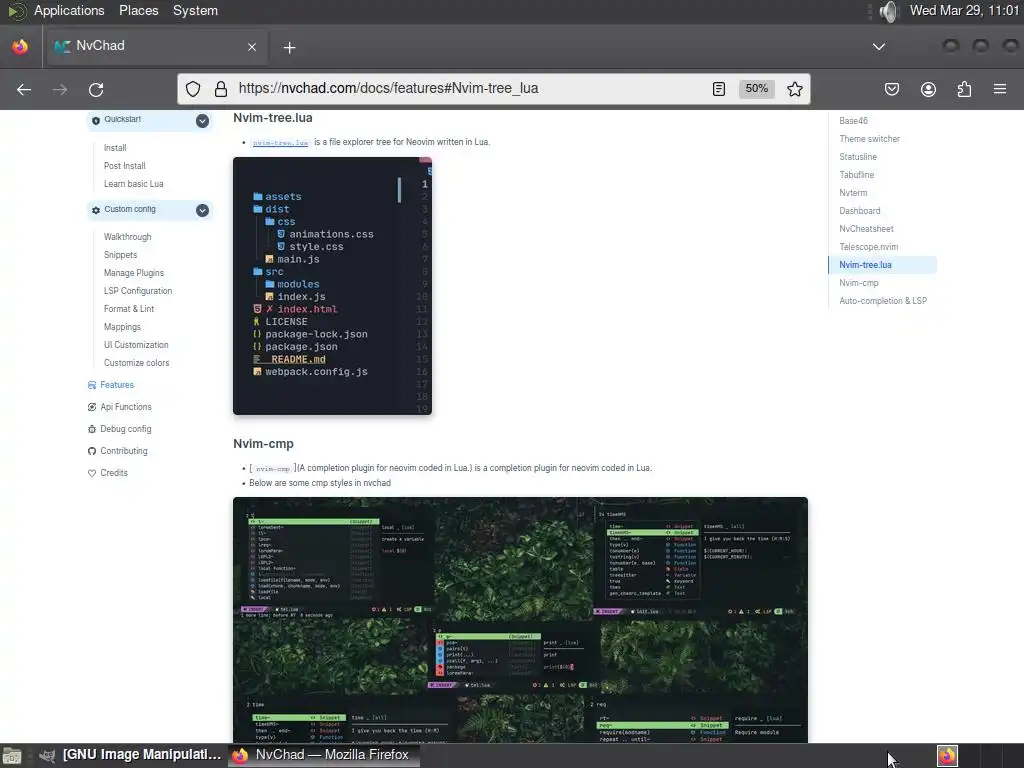Image resolution: width=1024 pixels, height=768 pixels.
Task: Select the NvChad browser tab
Action: pos(155,46)
